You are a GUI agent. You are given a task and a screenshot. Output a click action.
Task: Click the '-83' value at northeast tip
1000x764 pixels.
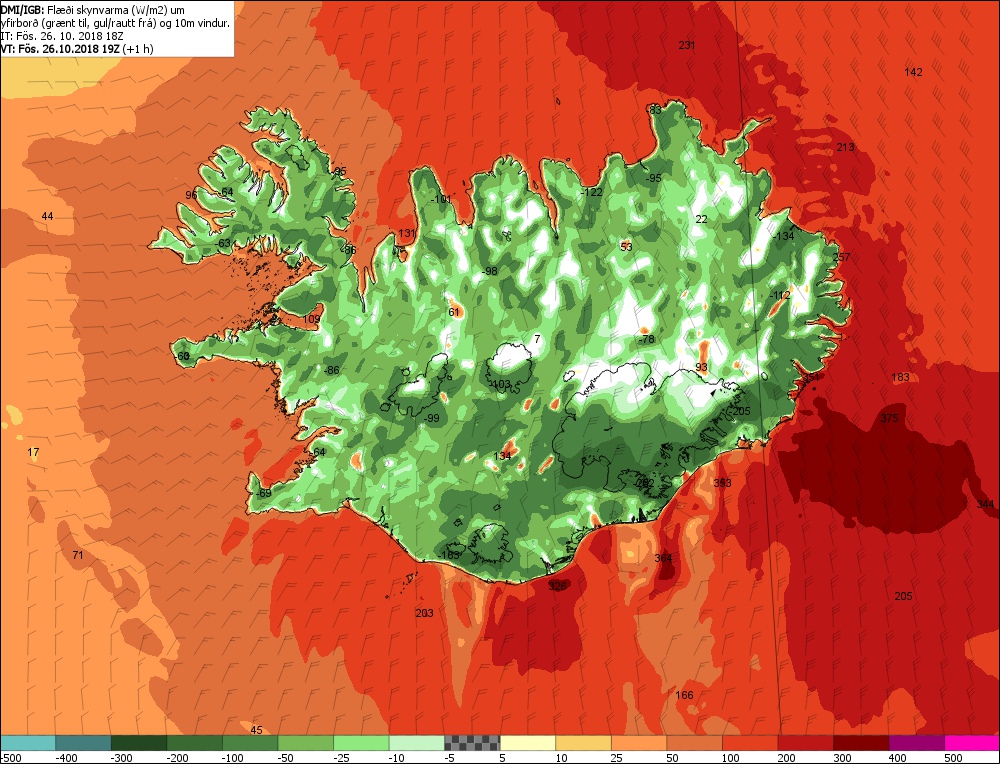(654, 110)
